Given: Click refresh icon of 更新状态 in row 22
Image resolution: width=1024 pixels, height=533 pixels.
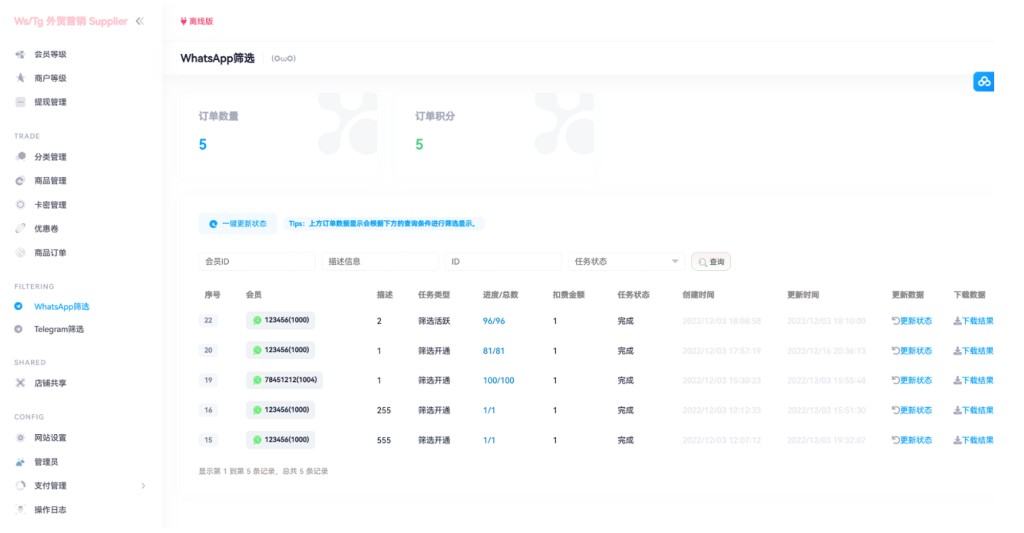Looking at the screenshot, I should click(895, 321).
